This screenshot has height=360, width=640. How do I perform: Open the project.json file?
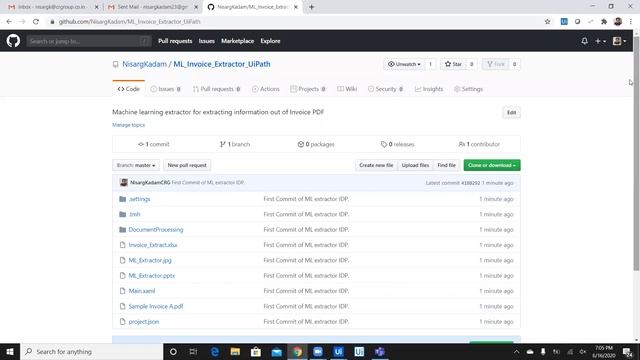point(144,322)
